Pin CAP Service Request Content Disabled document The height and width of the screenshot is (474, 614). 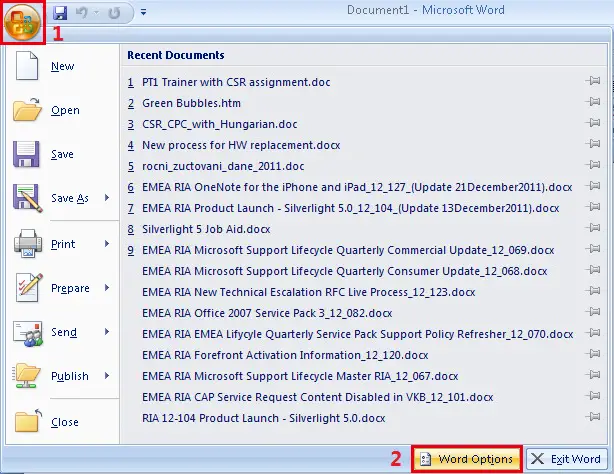(x=593, y=396)
